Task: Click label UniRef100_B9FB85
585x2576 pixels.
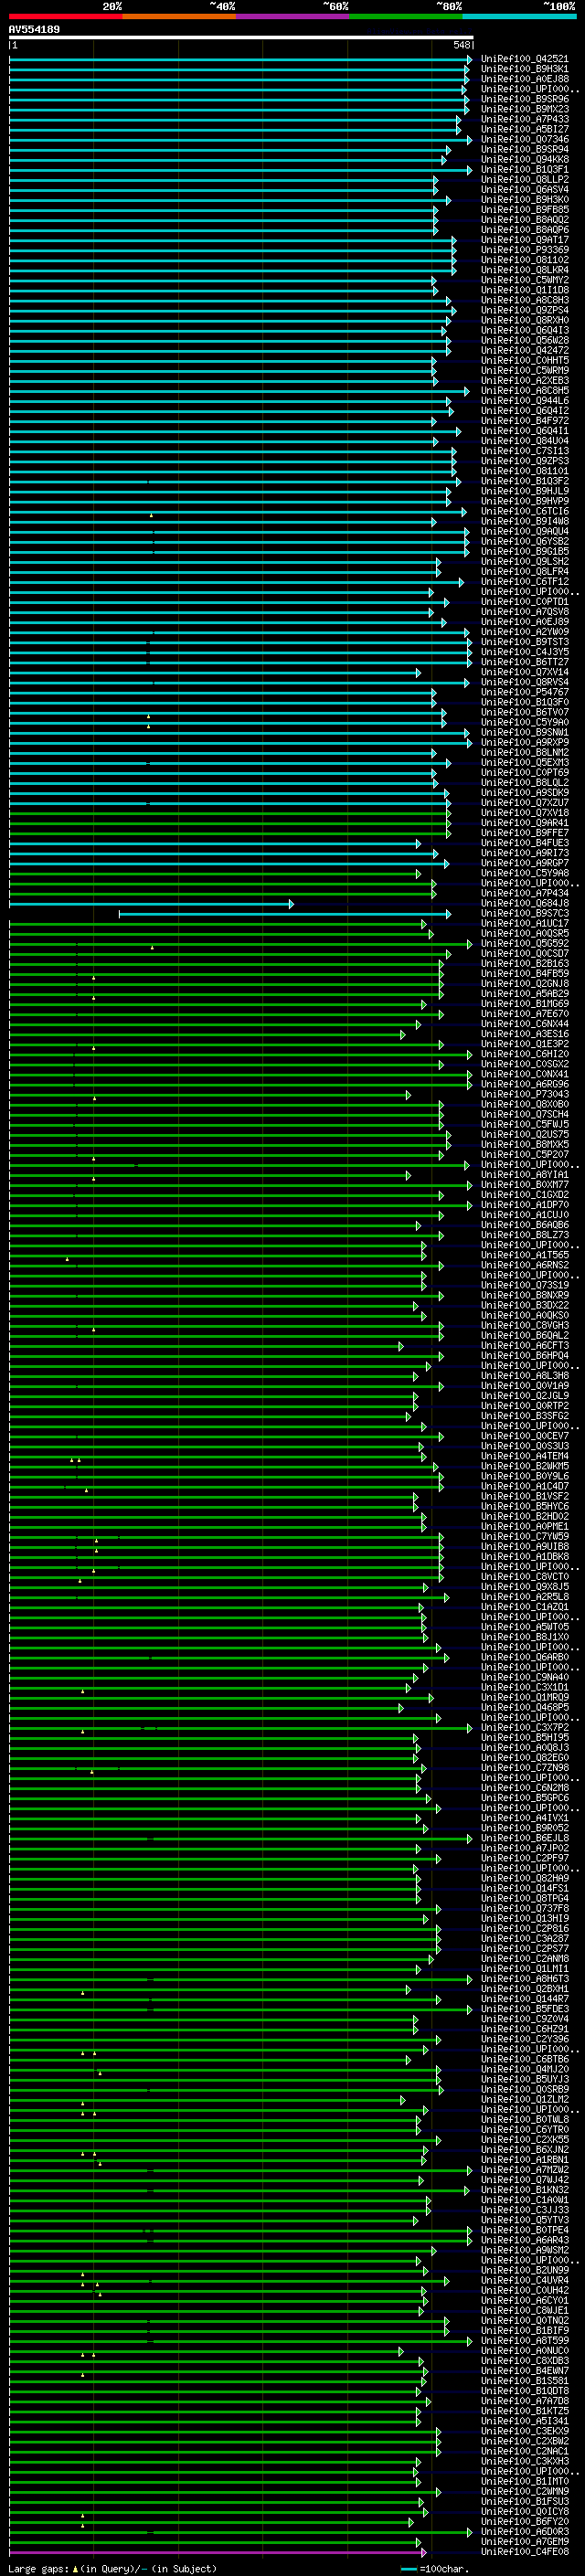Action: (x=524, y=209)
